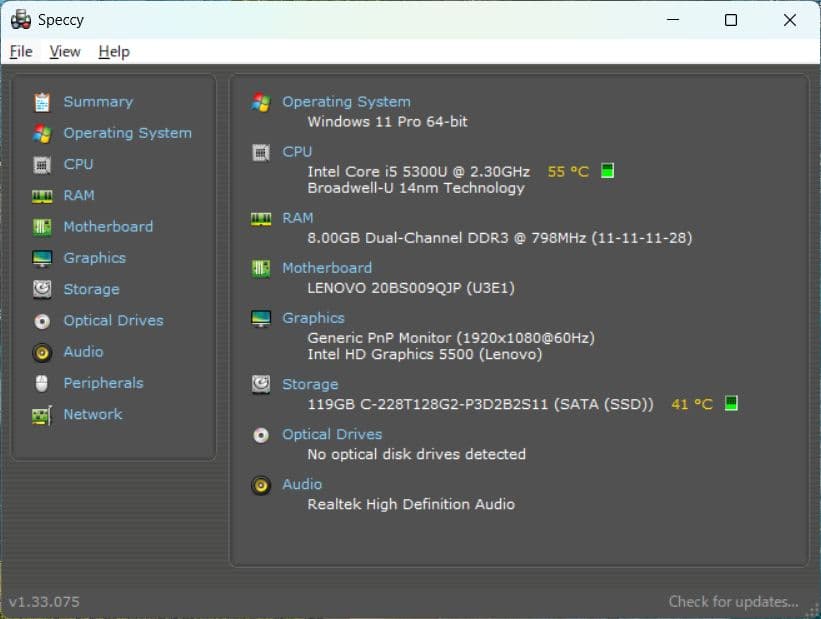821x619 pixels.
Task: Click the Network icon in the sidebar
Action: coord(41,414)
